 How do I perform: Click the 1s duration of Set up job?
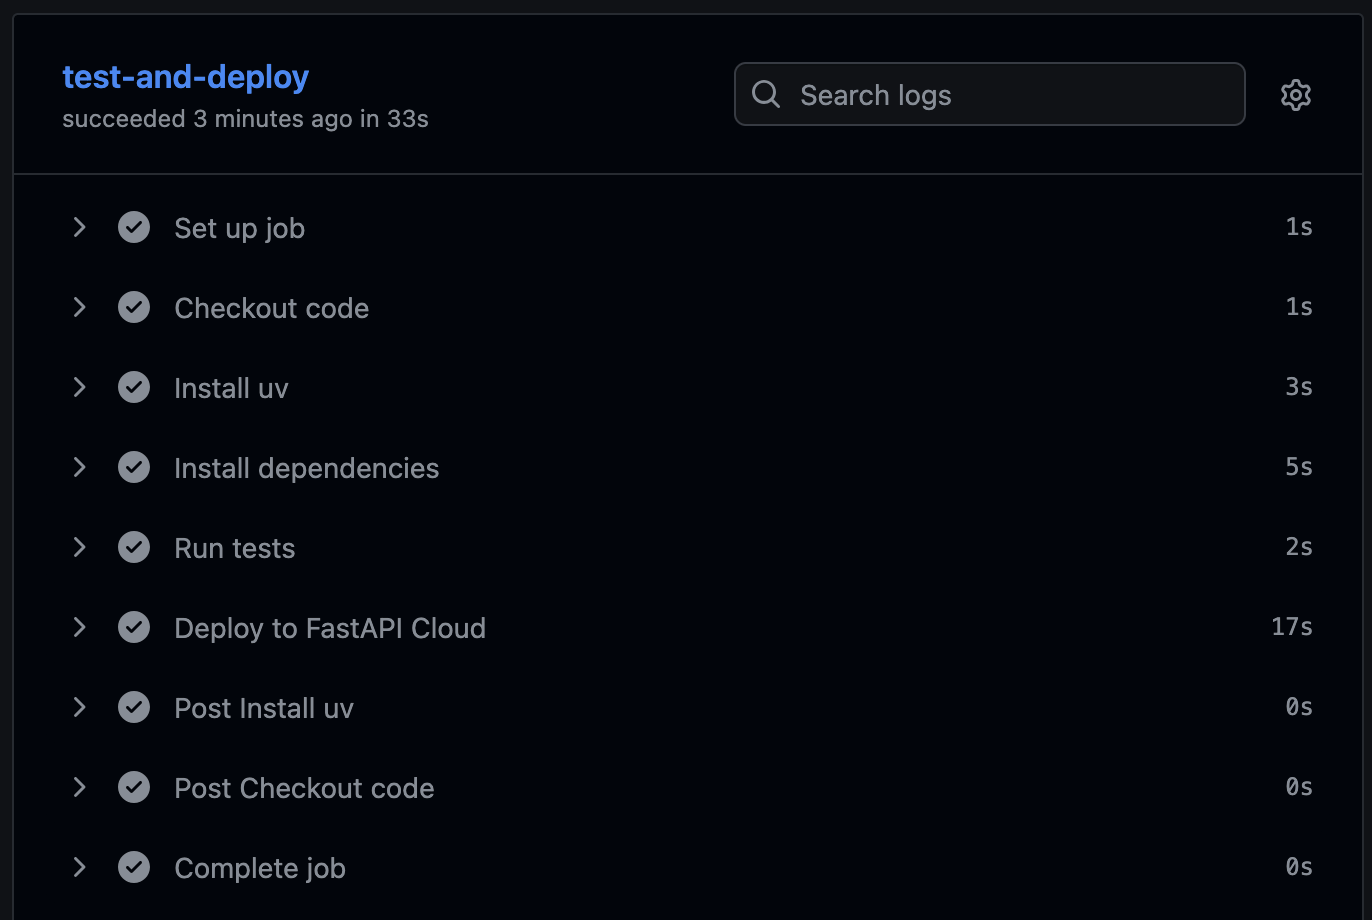(x=1299, y=227)
